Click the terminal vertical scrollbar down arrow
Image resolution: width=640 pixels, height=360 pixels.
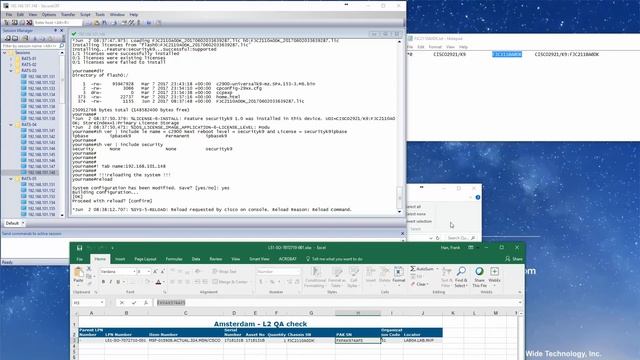399,211
